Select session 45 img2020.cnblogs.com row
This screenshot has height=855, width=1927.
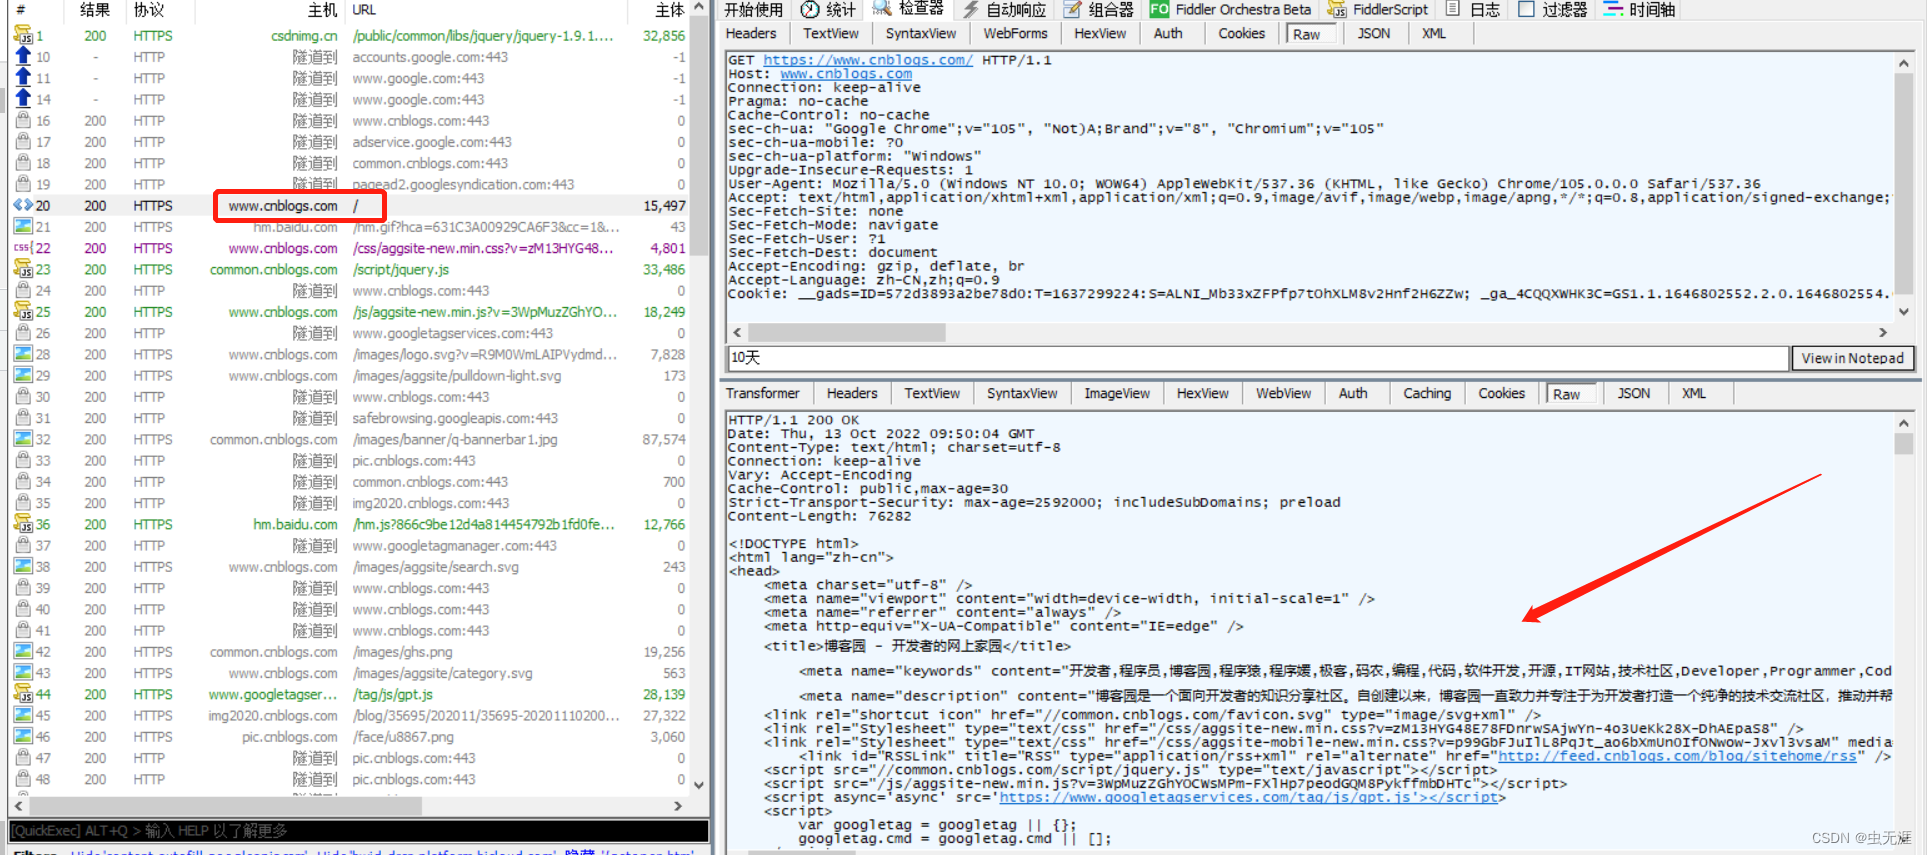point(349,716)
